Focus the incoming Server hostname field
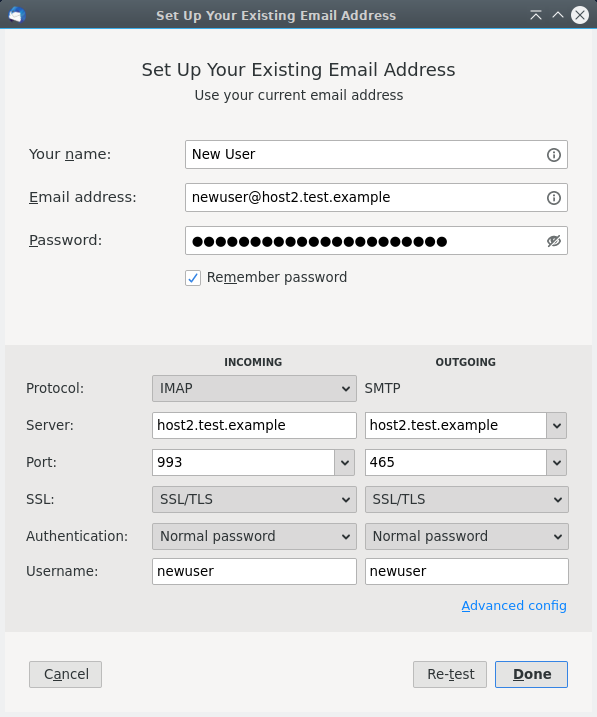The width and height of the screenshot is (597, 717). [x=254, y=426]
